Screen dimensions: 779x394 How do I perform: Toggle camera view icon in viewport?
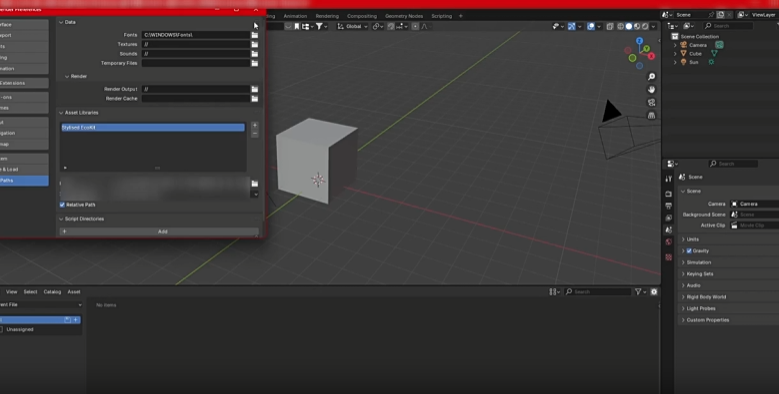pos(651,102)
